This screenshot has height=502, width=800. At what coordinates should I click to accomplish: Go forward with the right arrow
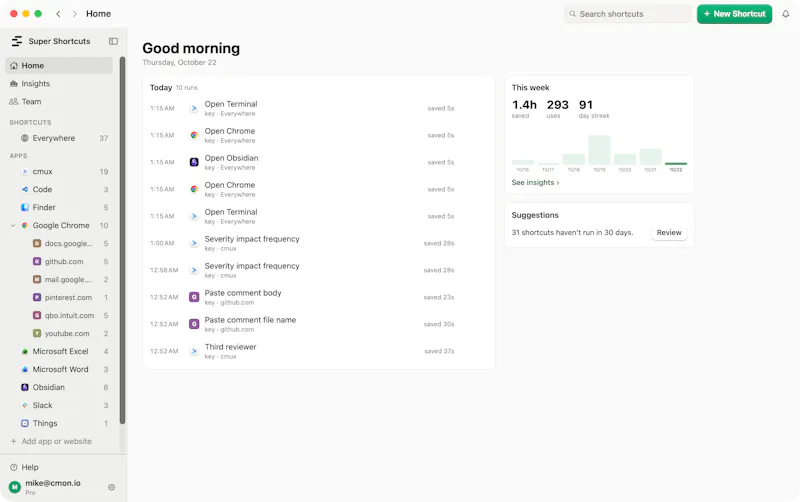pyautogui.click(x=74, y=14)
